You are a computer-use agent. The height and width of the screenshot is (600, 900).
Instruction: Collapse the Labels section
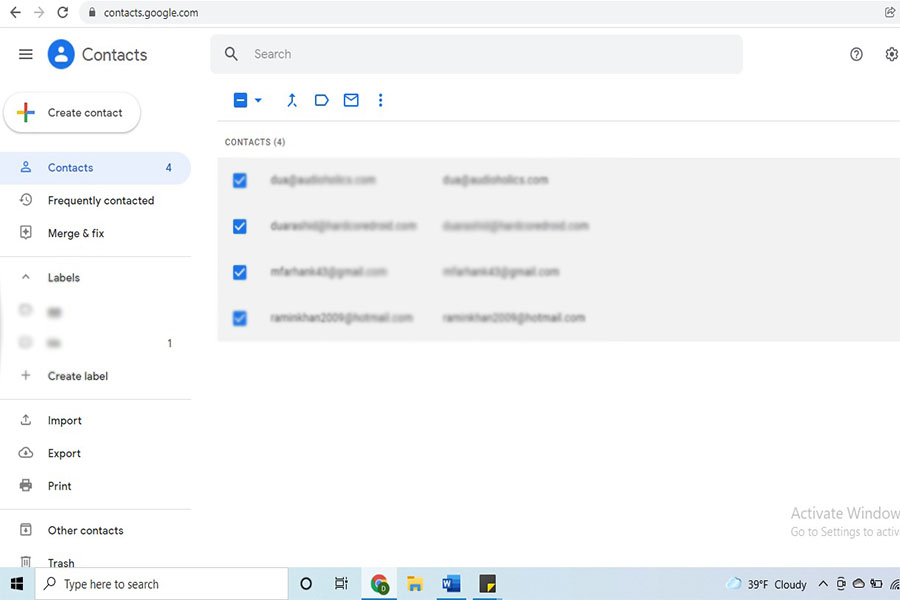pyautogui.click(x=26, y=278)
